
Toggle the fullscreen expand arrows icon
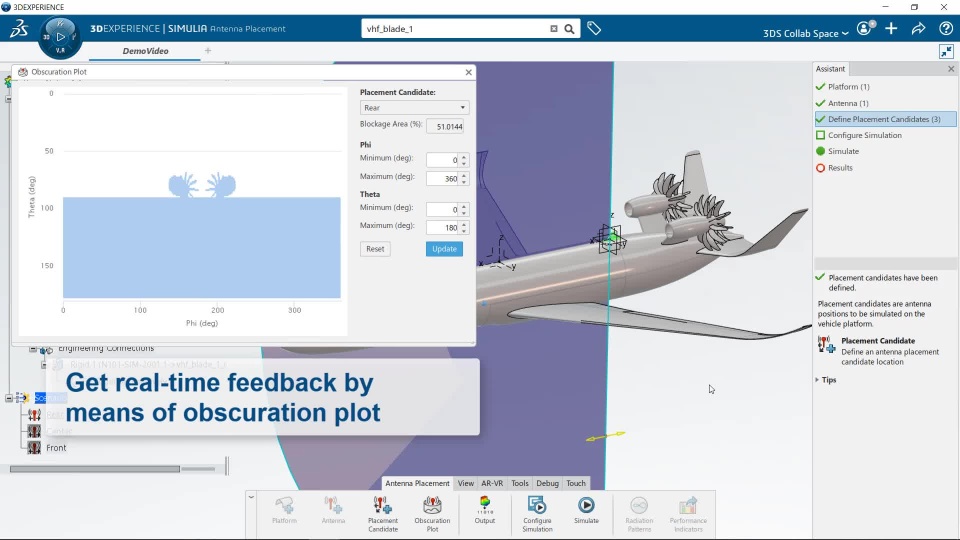click(x=947, y=51)
